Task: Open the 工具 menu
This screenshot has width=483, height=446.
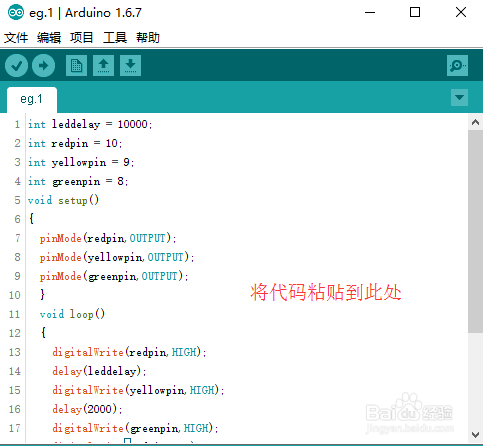Action: (115, 38)
